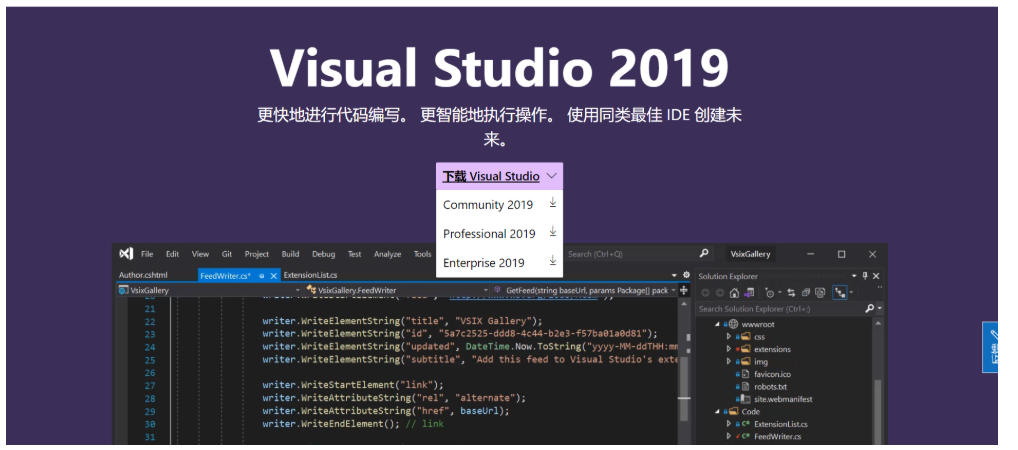Open the Edit menu
Viewport: 1018px width, 450px height.
tap(172, 254)
